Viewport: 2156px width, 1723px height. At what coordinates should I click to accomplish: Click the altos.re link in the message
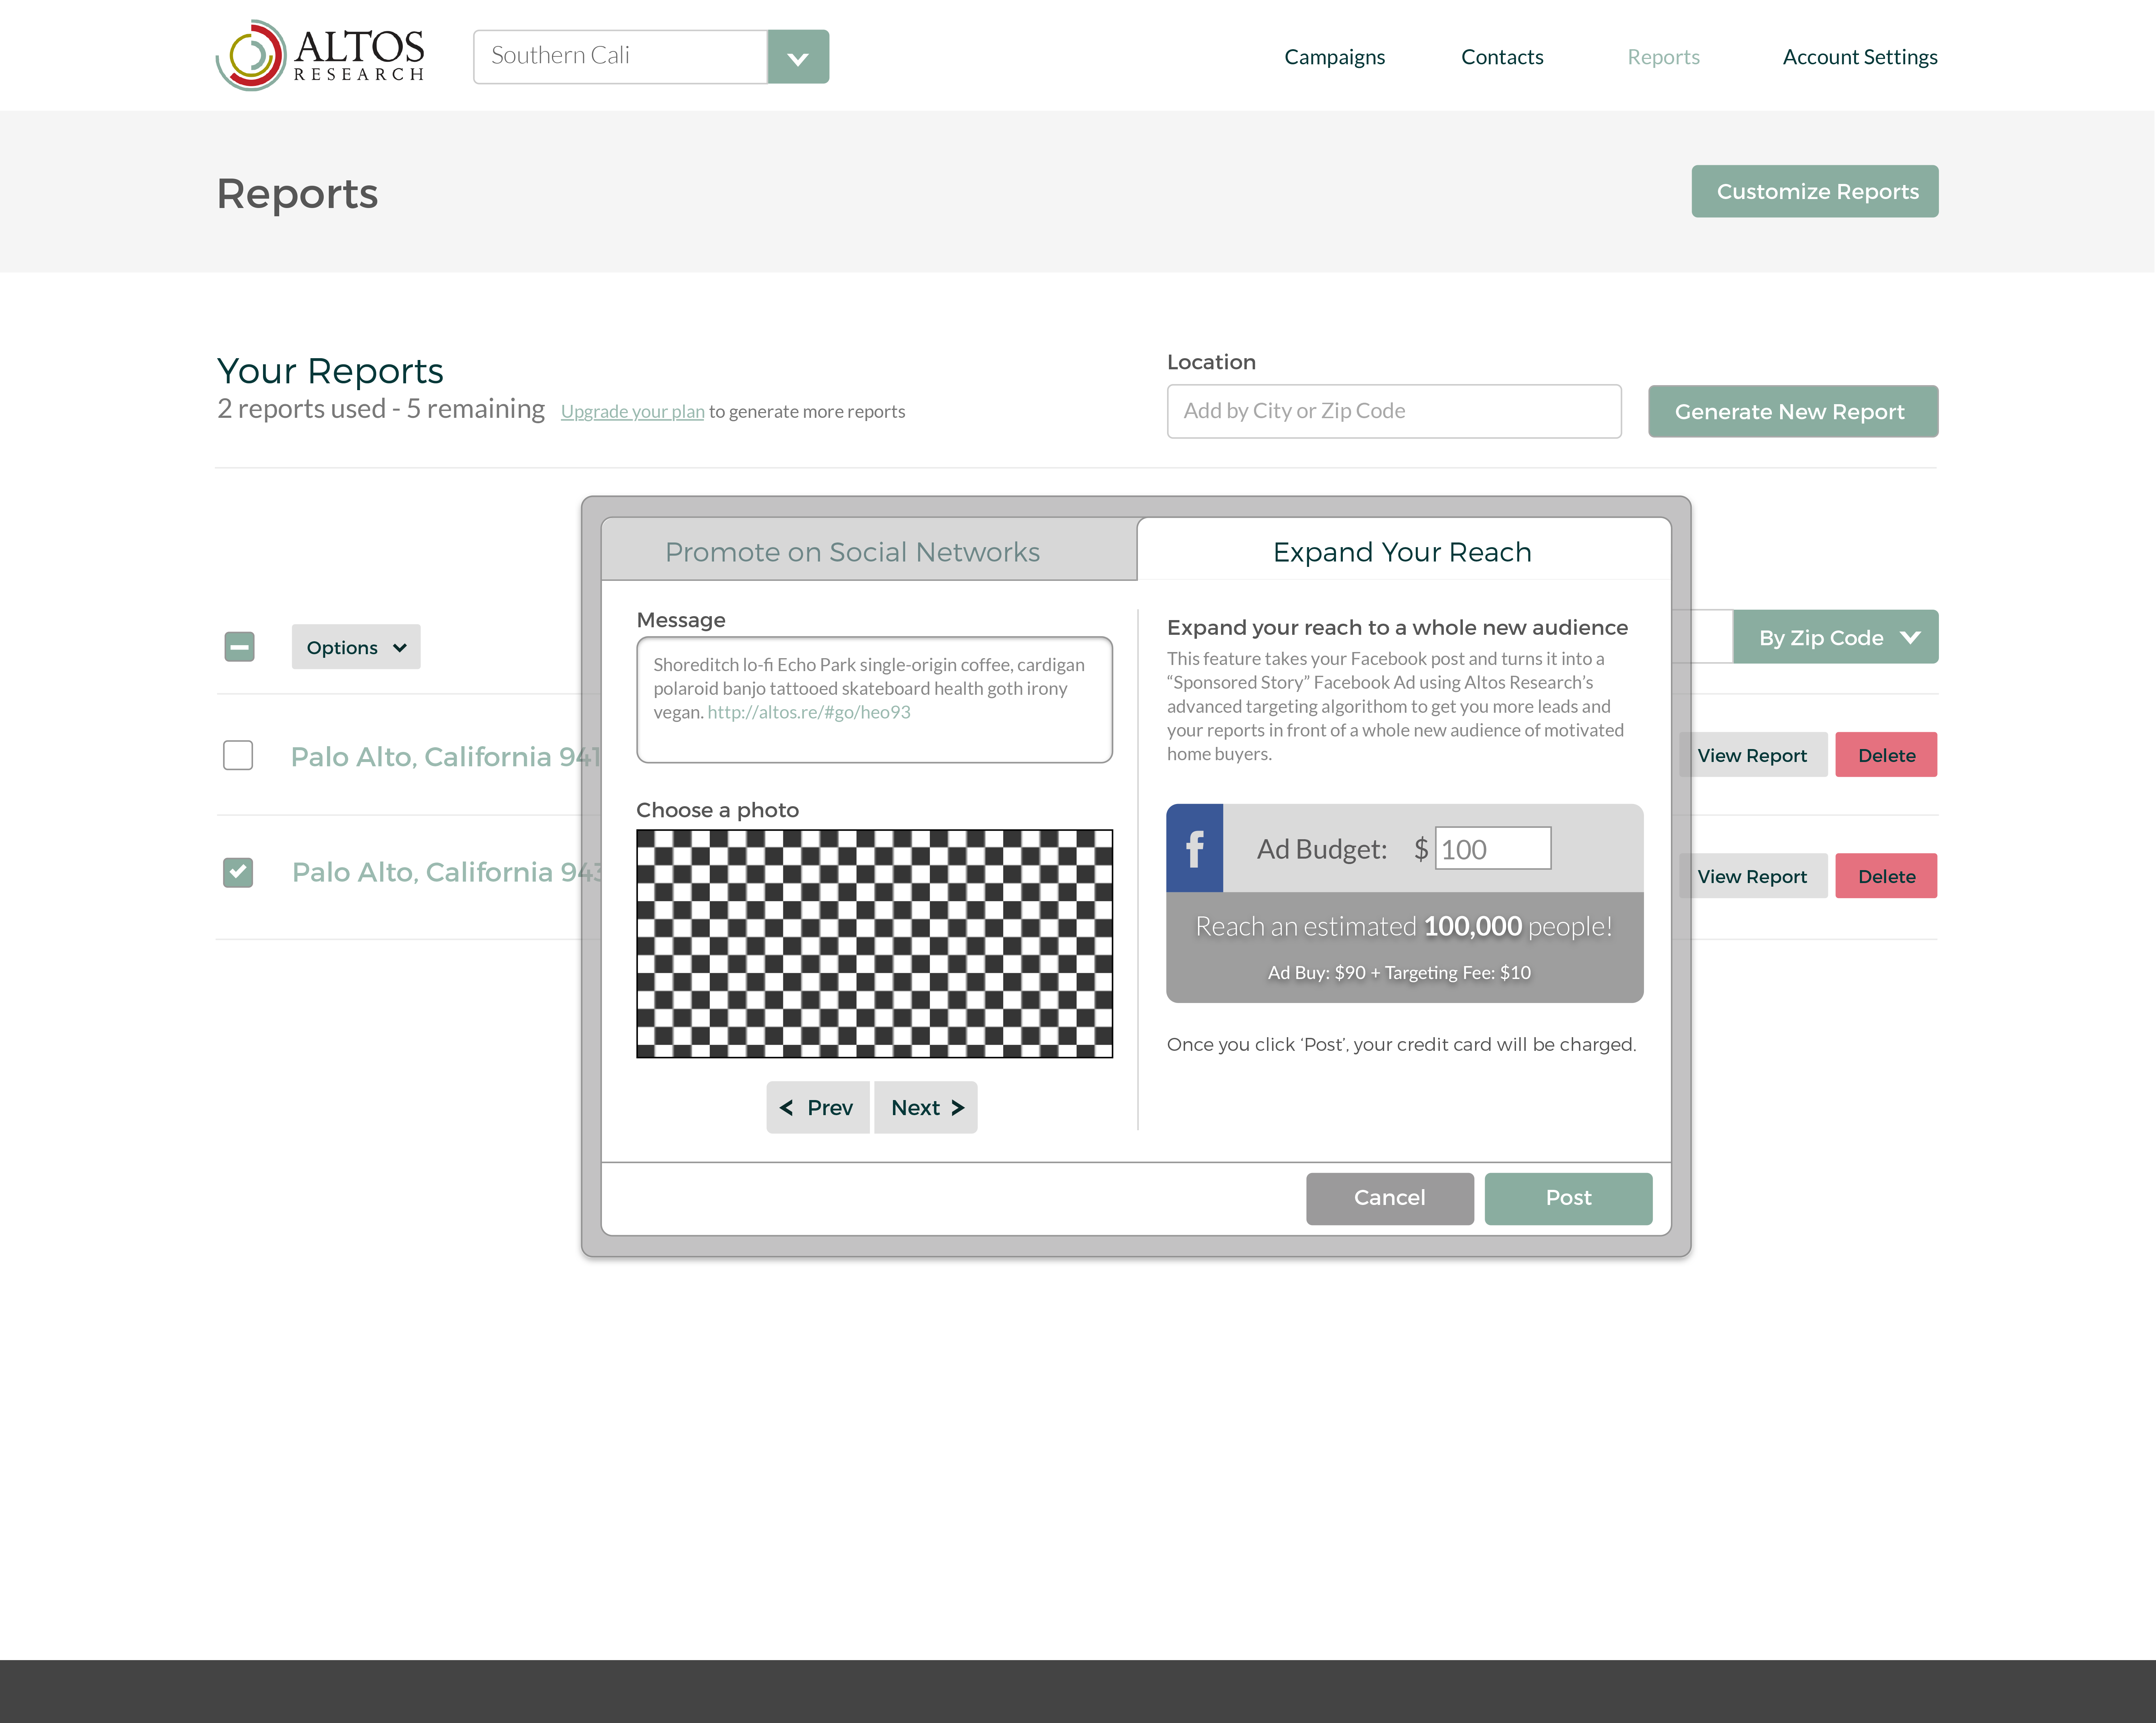click(x=808, y=712)
